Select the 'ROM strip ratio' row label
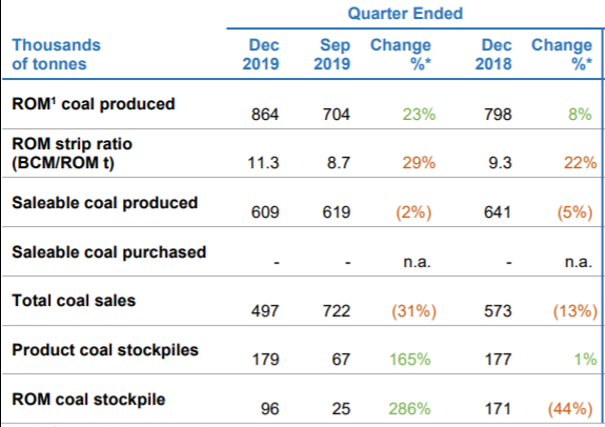This screenshot has height=427, width=605. [72, 152]
